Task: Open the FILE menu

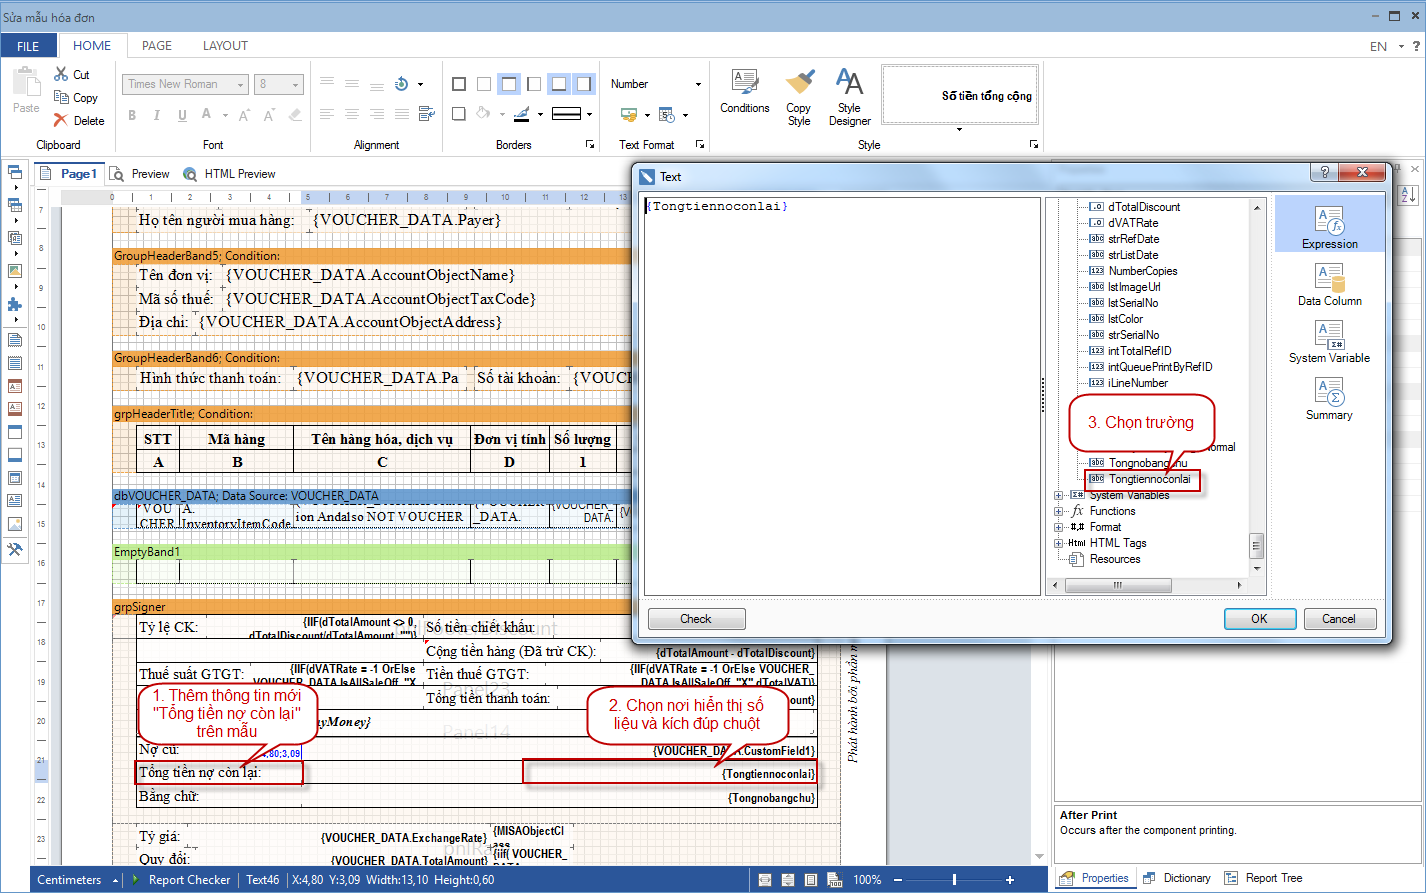Action: [x=29, y=46]
